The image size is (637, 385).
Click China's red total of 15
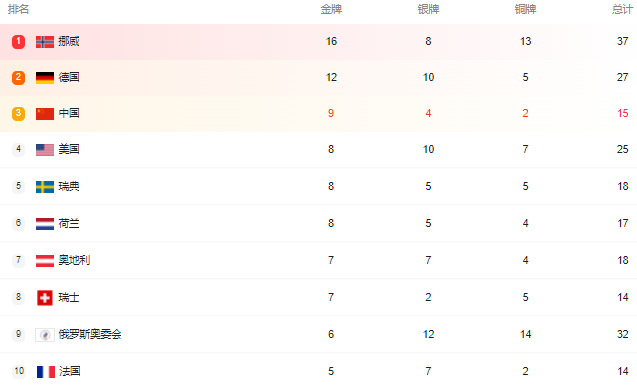[x=622, y=113]
